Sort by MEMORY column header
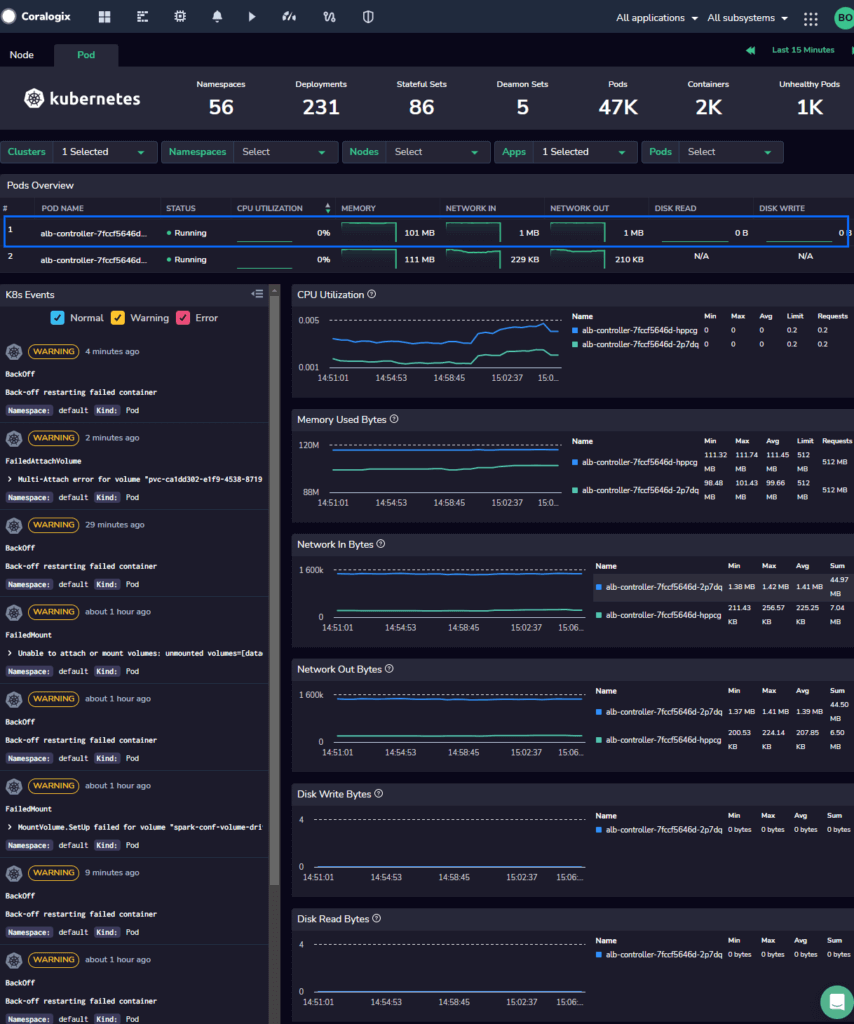Viewport: 854px width, 1024px height. (x=358, y=208)
